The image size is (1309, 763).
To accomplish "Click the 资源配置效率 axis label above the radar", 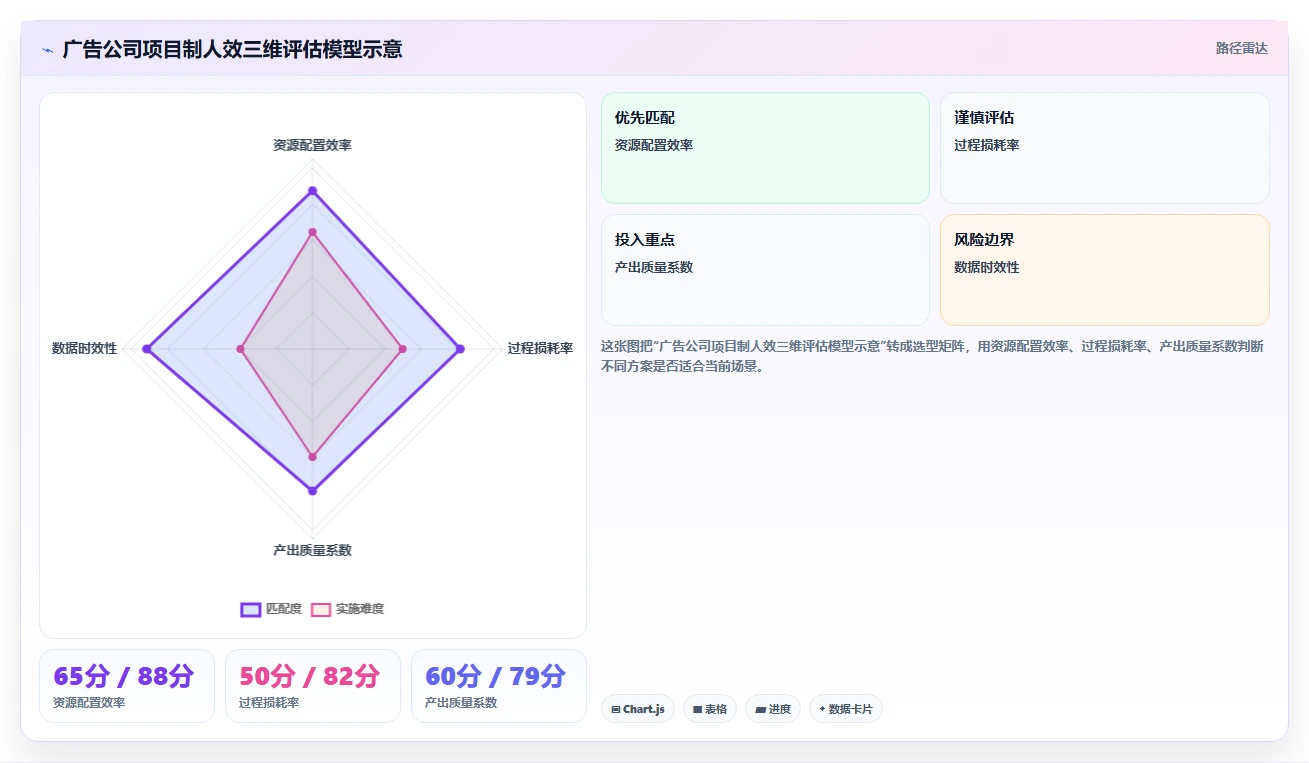I will click(x=312, y=145).
